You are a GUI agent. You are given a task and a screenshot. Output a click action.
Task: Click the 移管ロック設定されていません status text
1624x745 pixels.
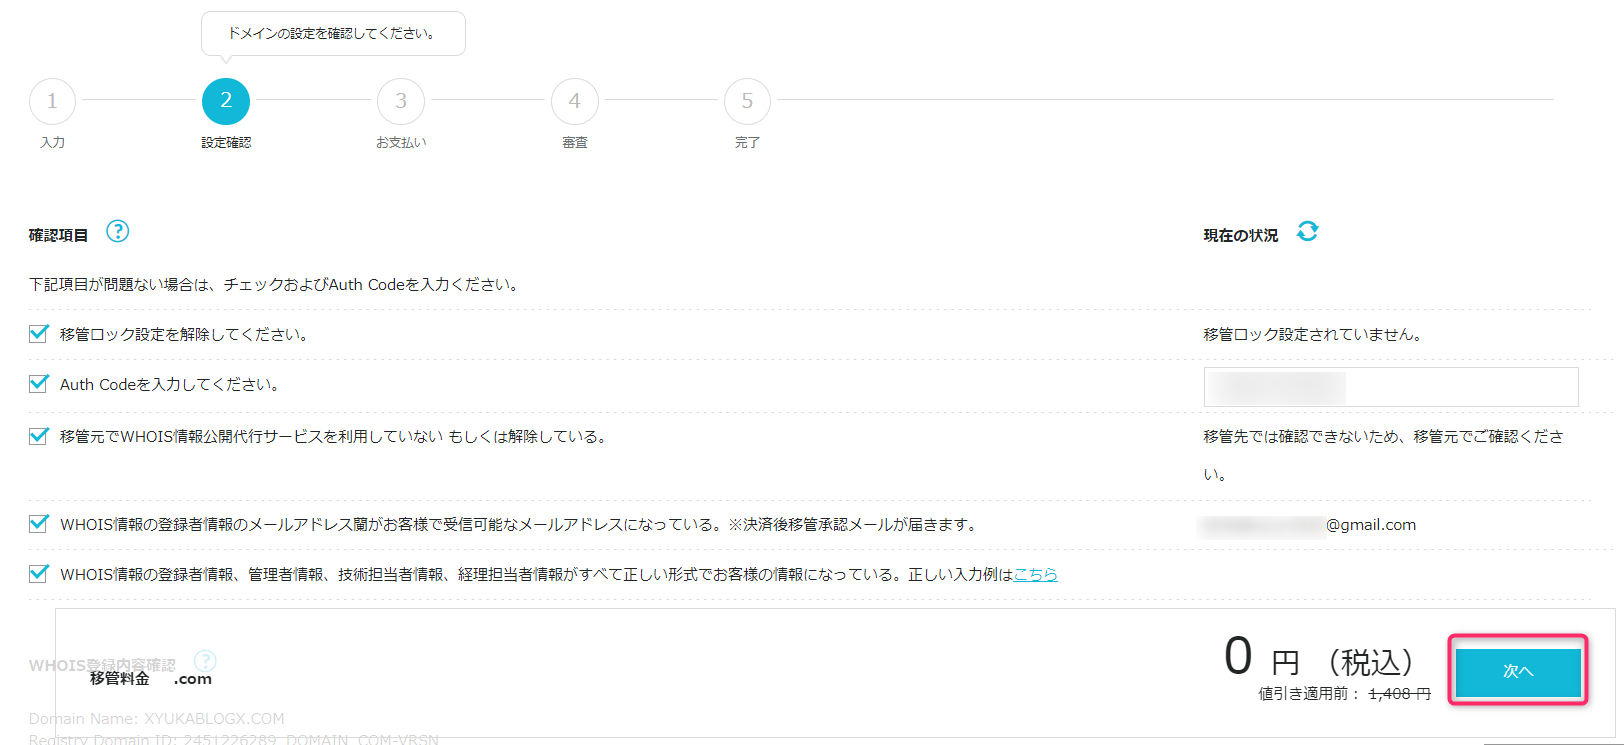[x=1313, y=334]
